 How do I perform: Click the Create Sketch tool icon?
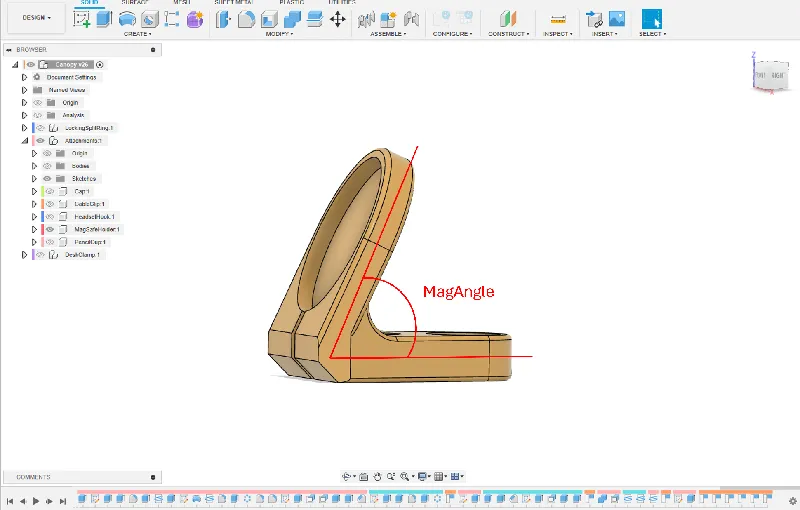point(82,19)
